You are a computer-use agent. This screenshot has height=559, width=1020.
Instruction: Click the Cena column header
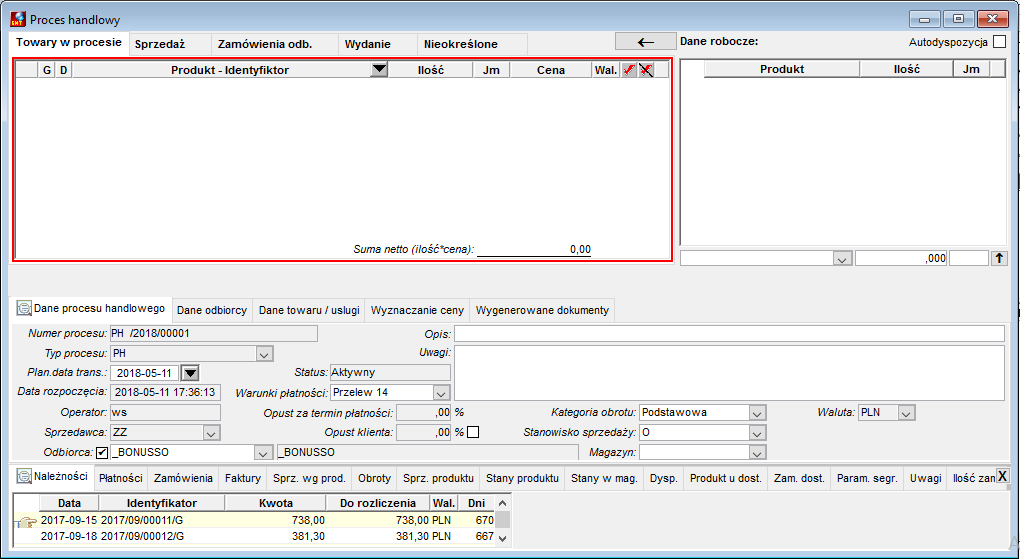550,70
